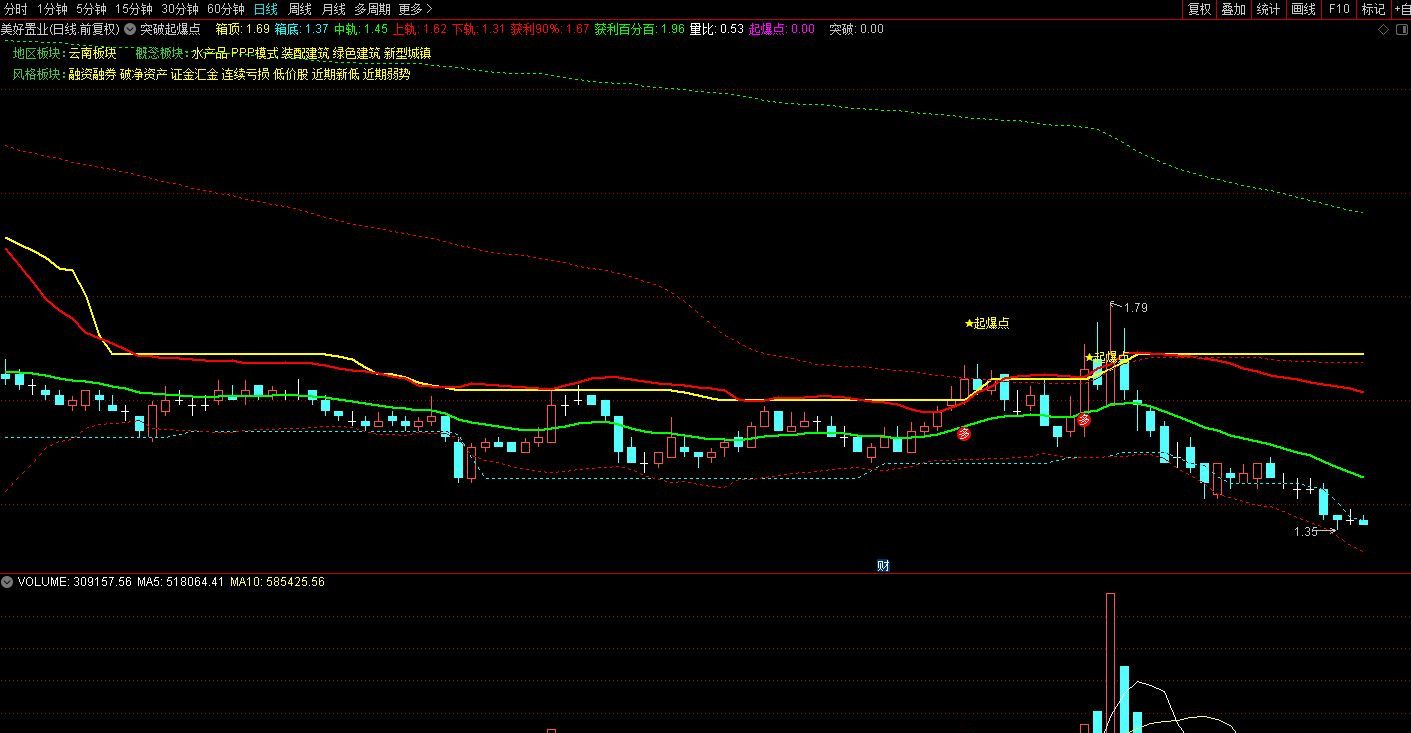
Task: Switch to 日线 daily period tab
Action: (x=266, y=9)
